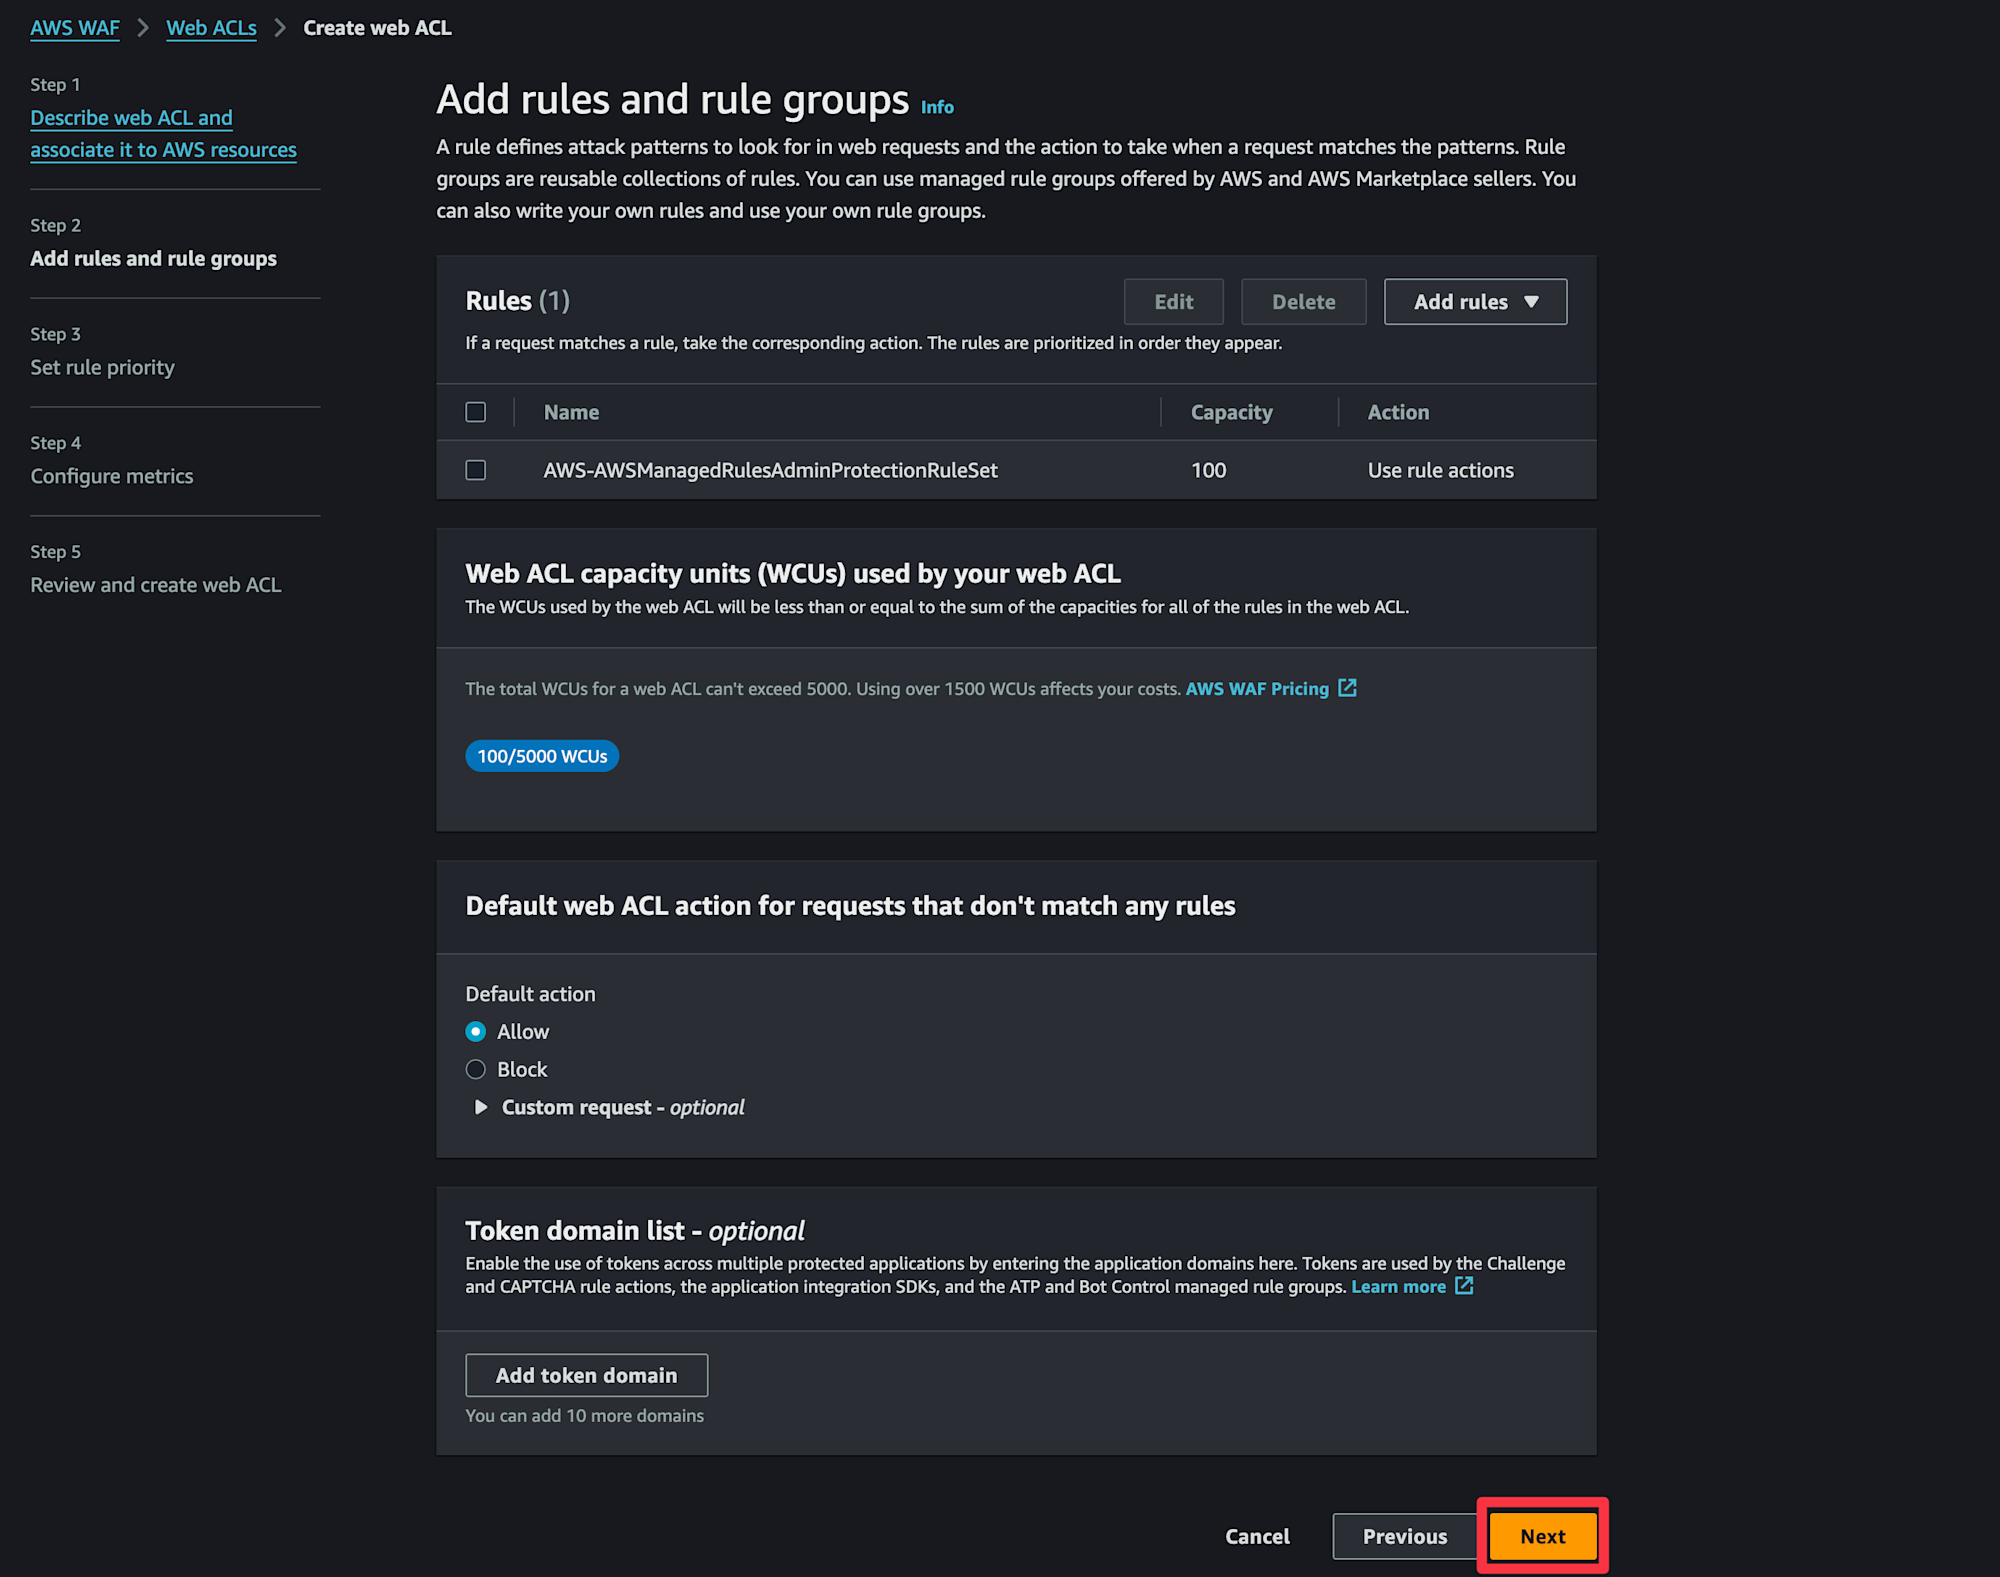Click breadcrumb chevron after AWS WAF
Image resolution: width=2000 pixels, height=1577 pixels.
pos(143,28)
